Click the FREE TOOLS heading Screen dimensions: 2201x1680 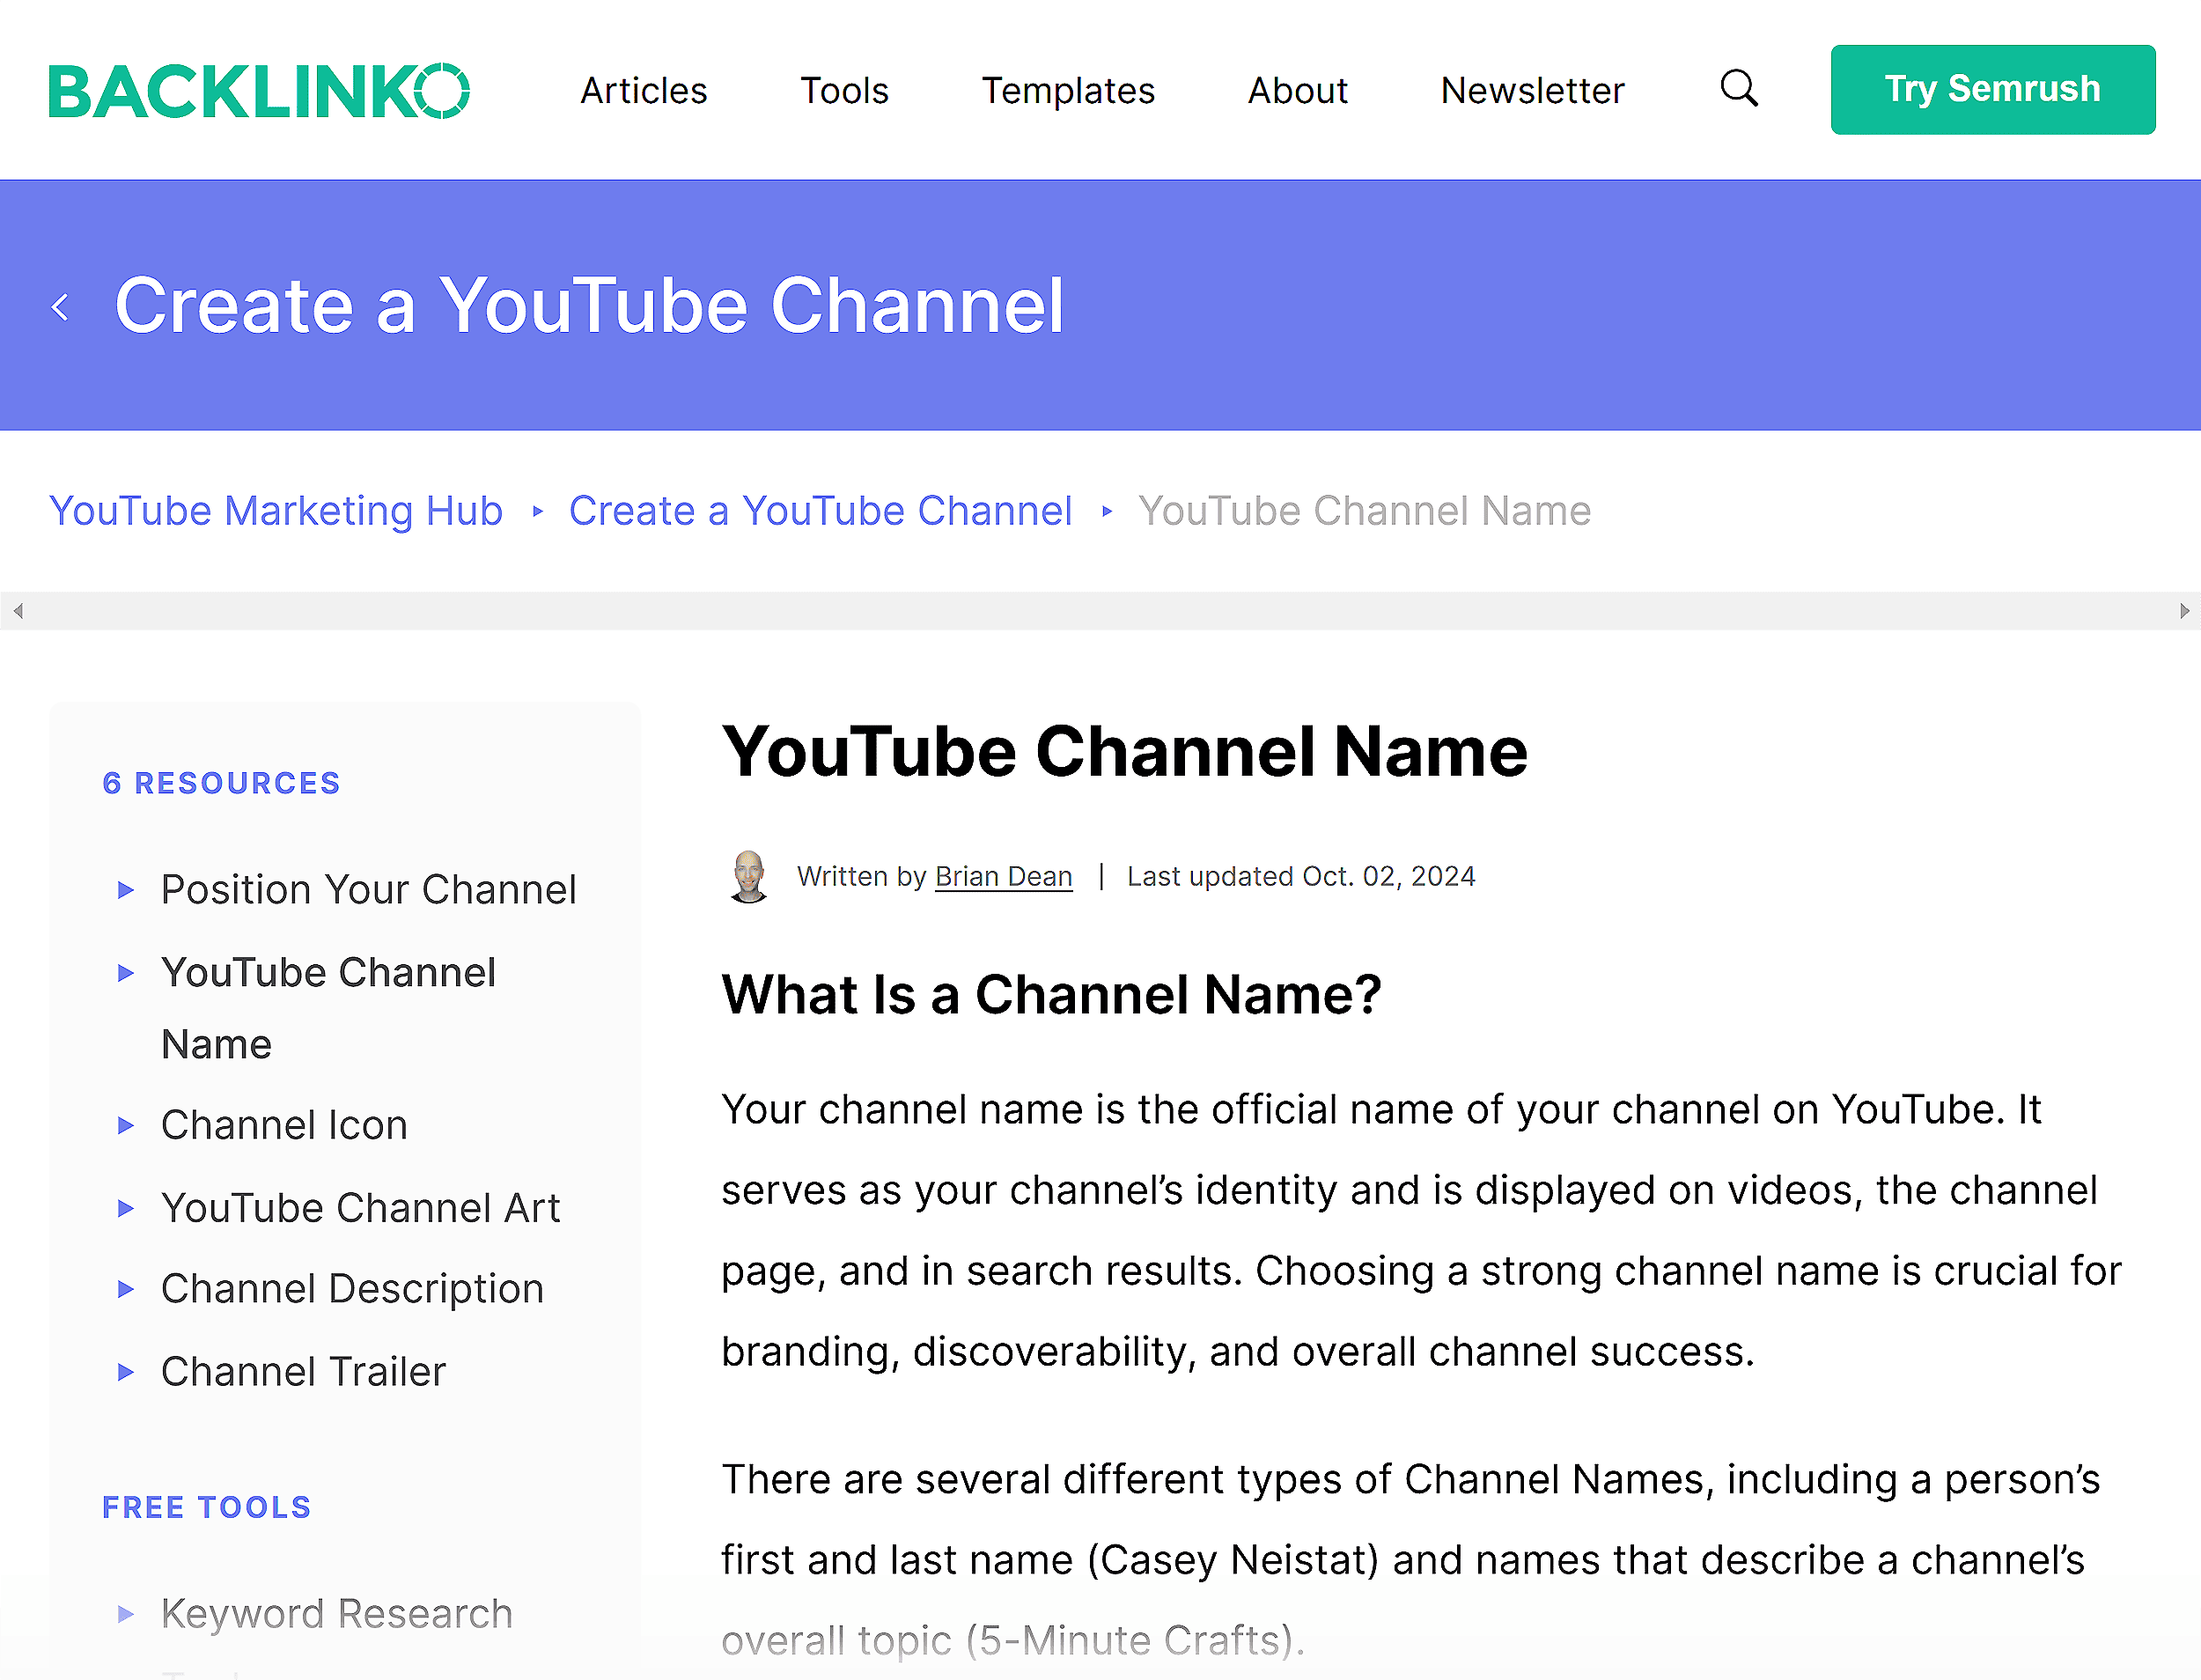coord(207,1507)
